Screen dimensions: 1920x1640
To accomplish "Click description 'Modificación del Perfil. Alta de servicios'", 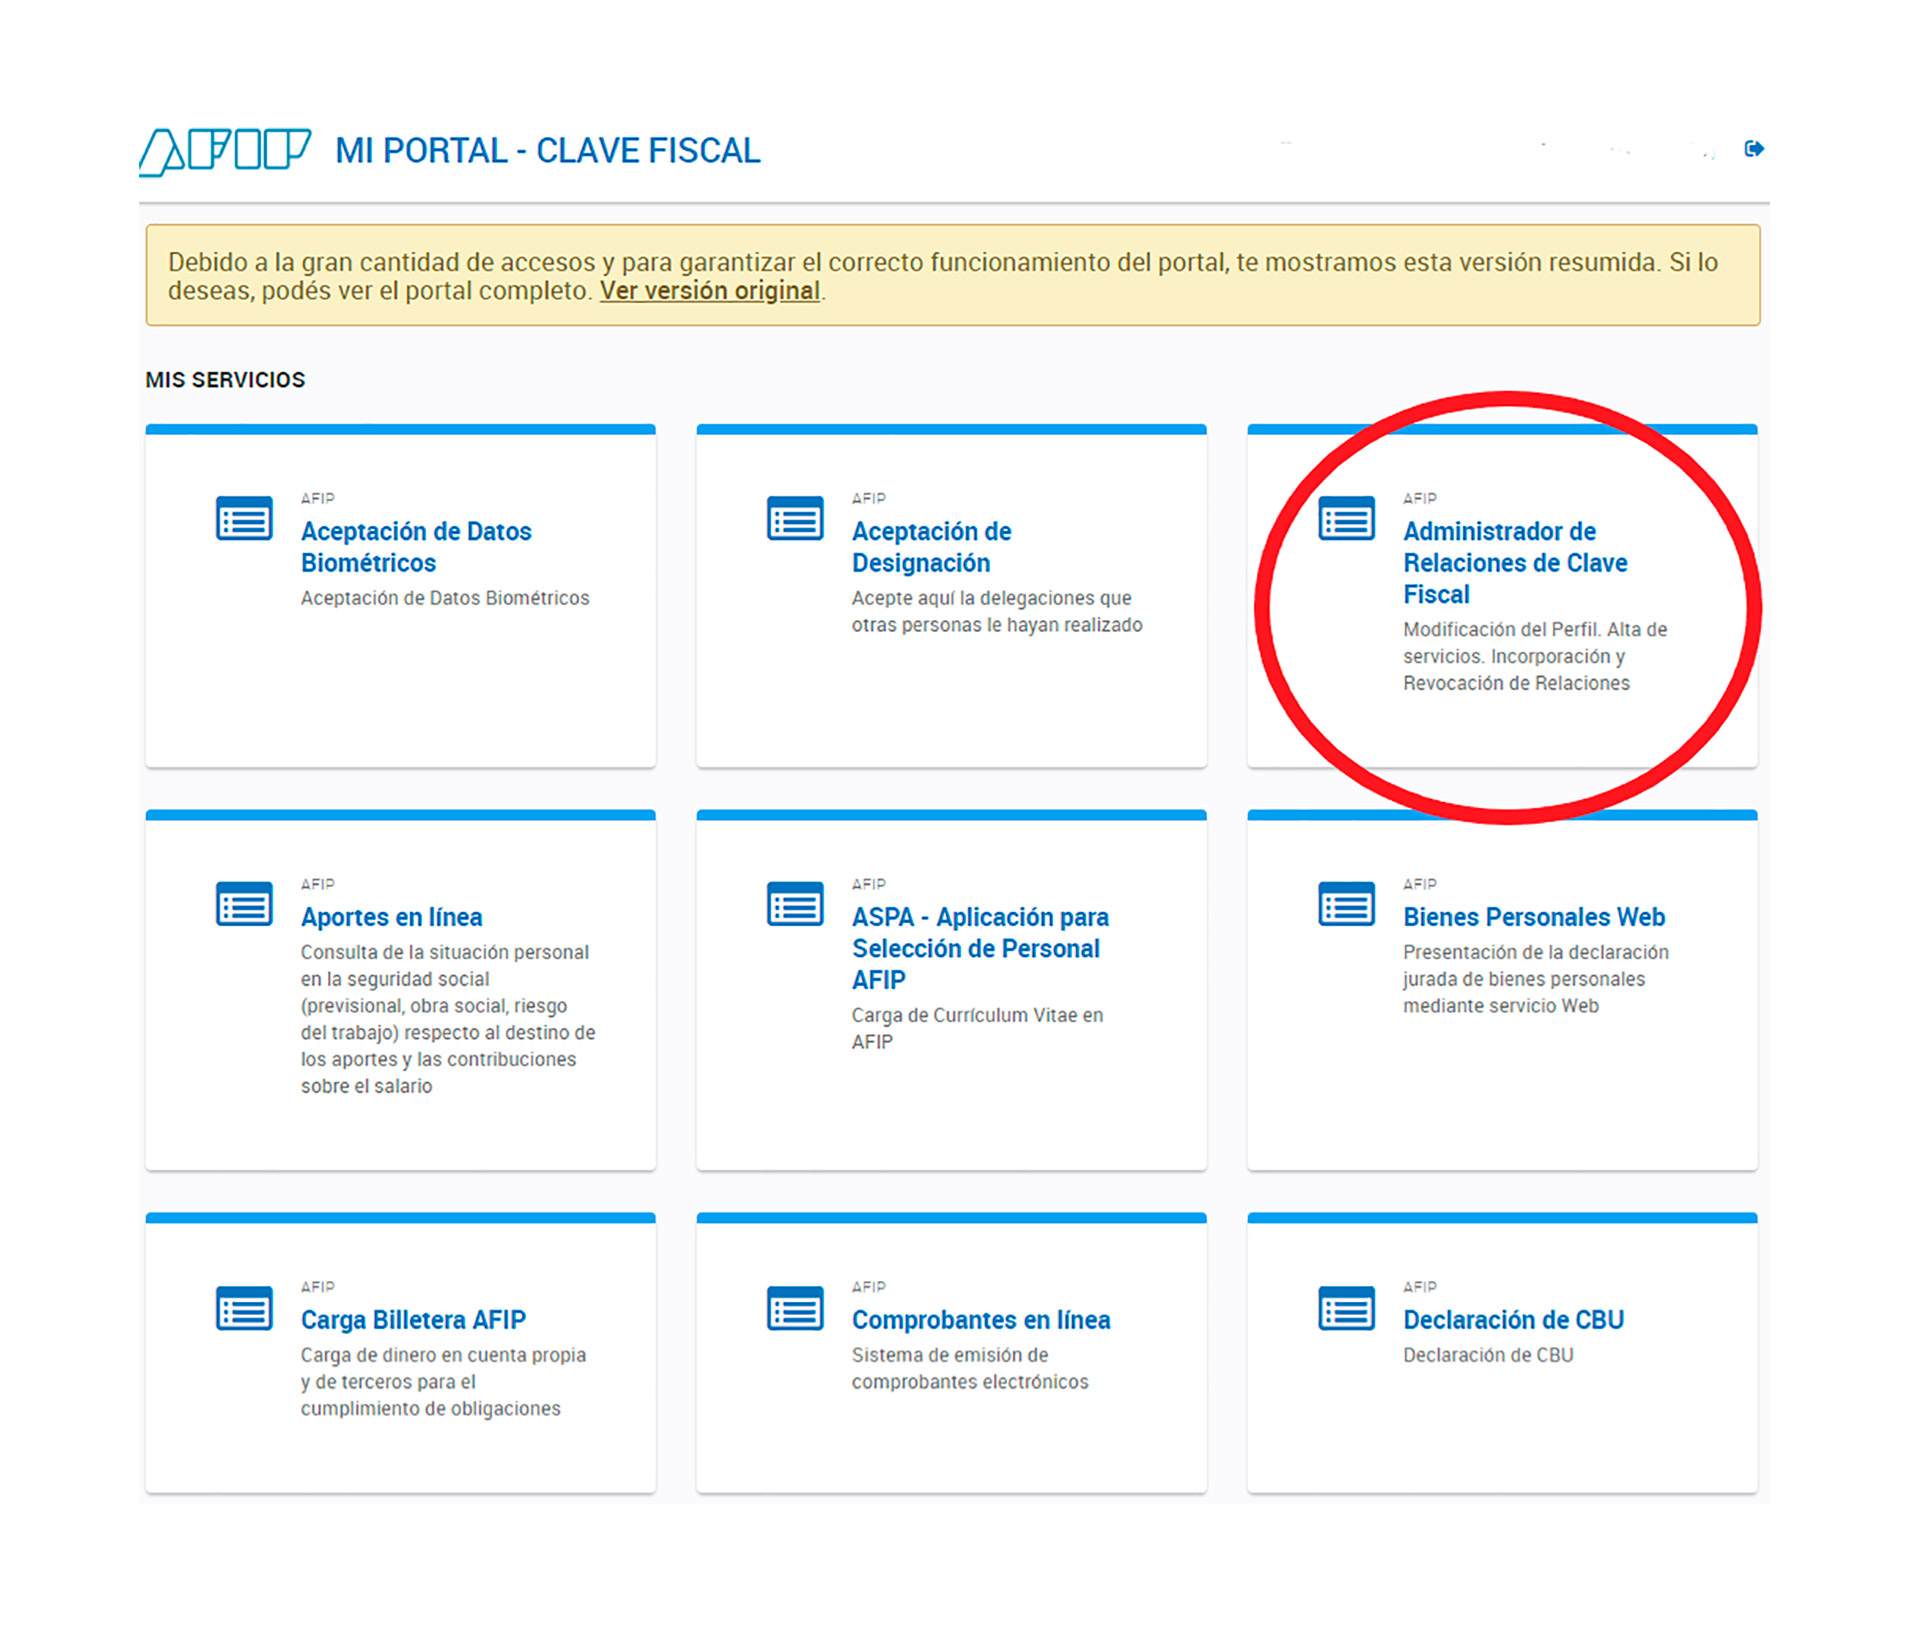I will (1535, 656).
